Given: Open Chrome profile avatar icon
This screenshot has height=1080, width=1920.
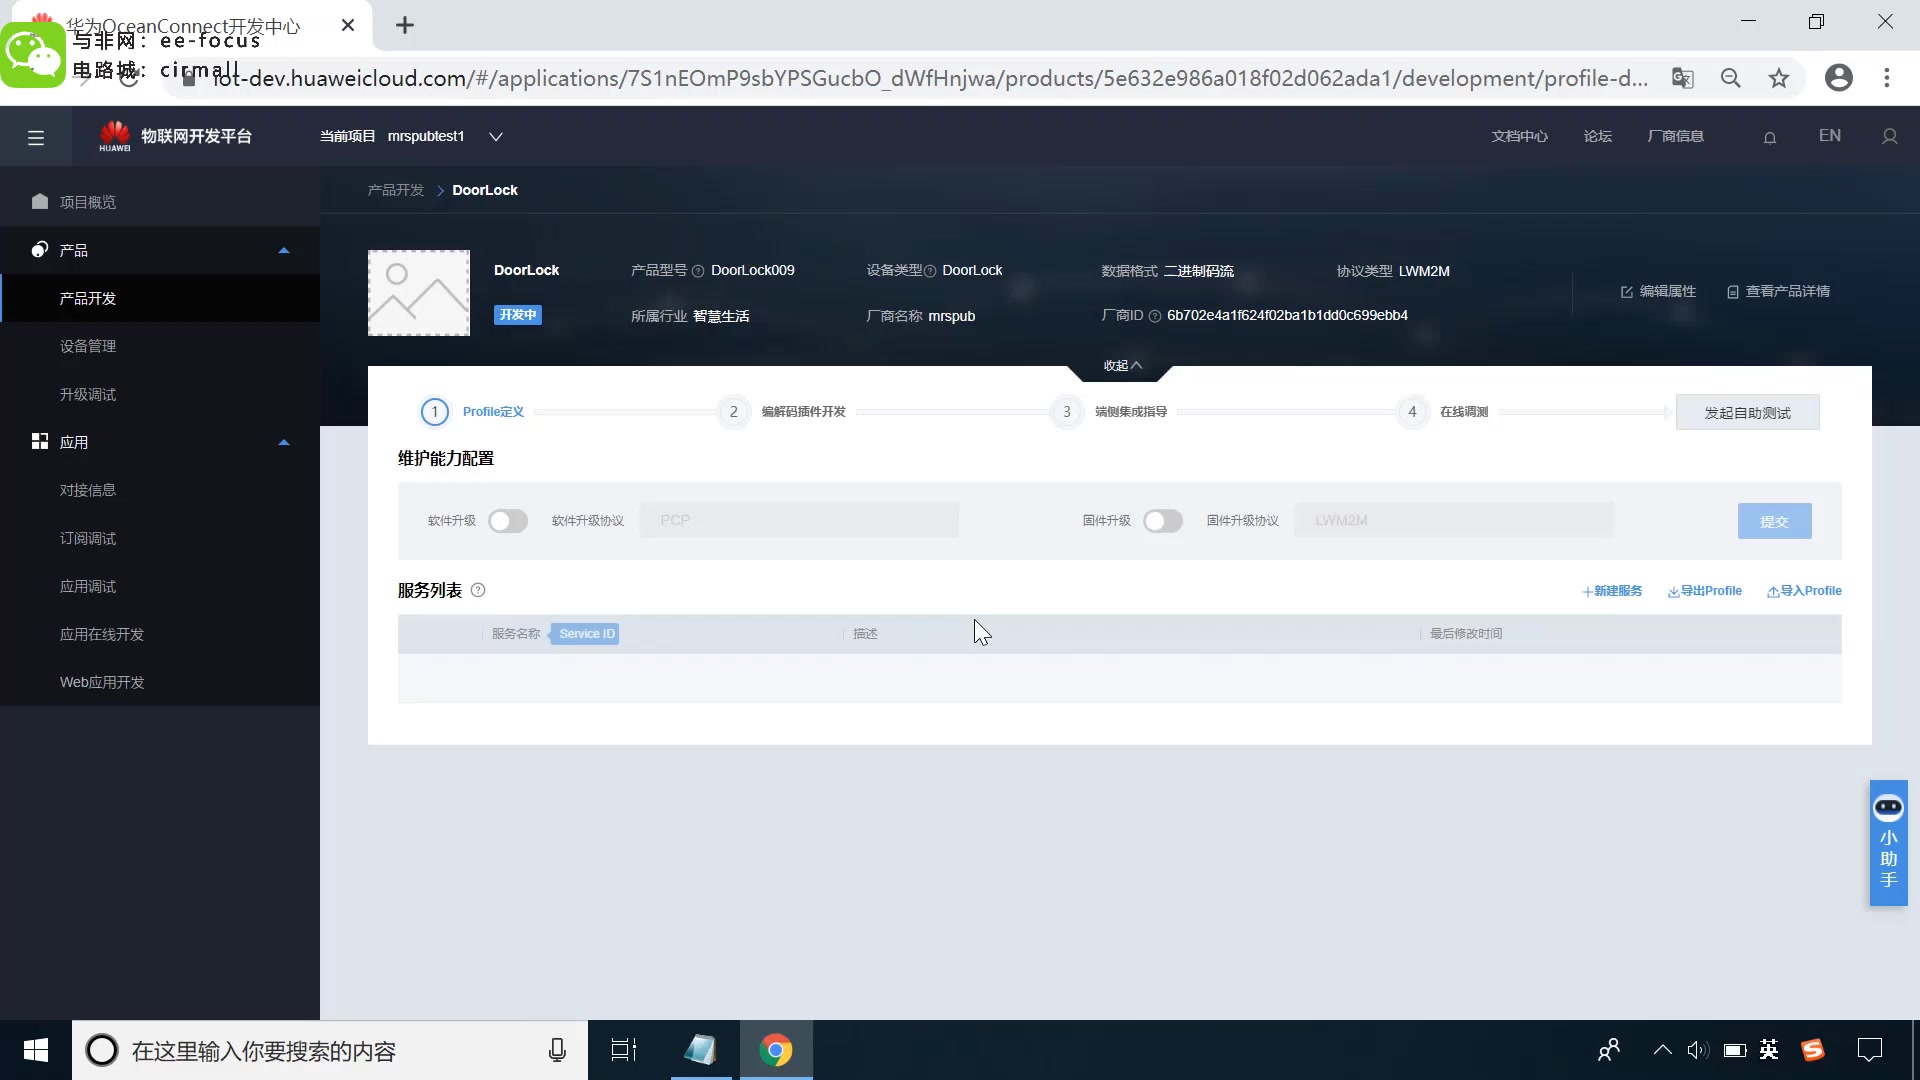Looking at the screenshot, I should click(1839, 78).
